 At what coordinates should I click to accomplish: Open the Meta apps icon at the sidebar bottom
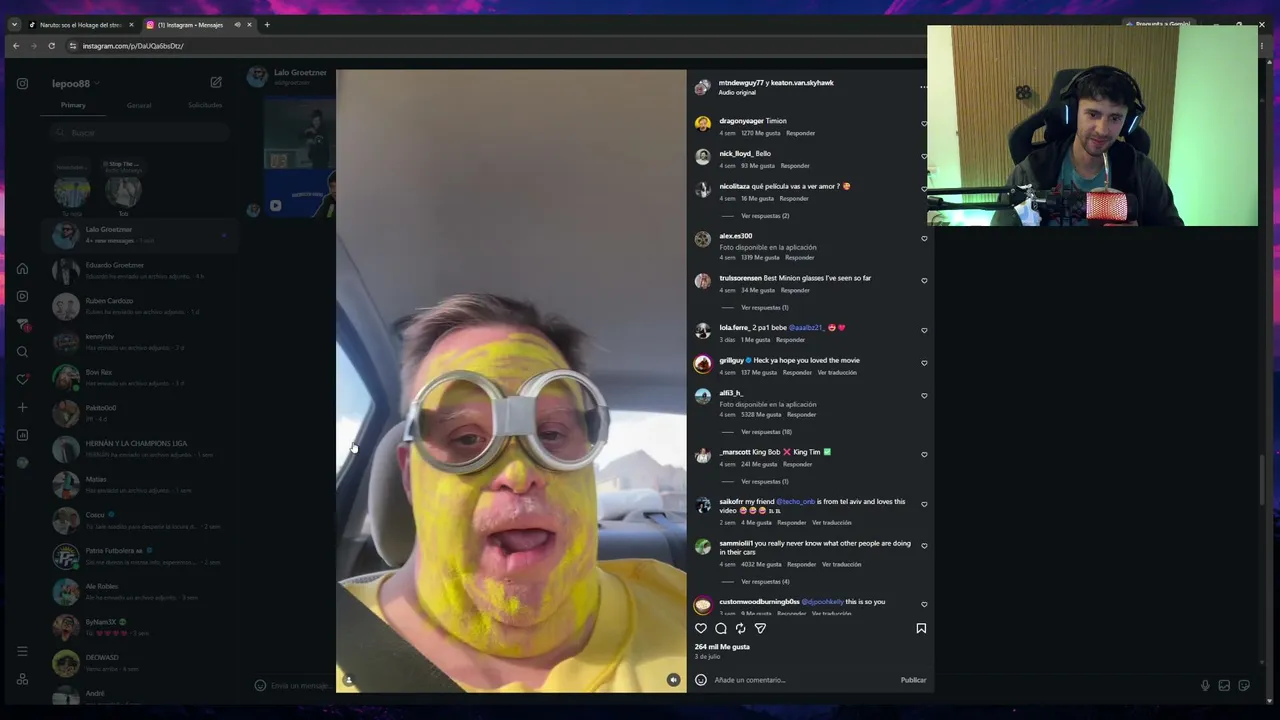tap(22, 679)
